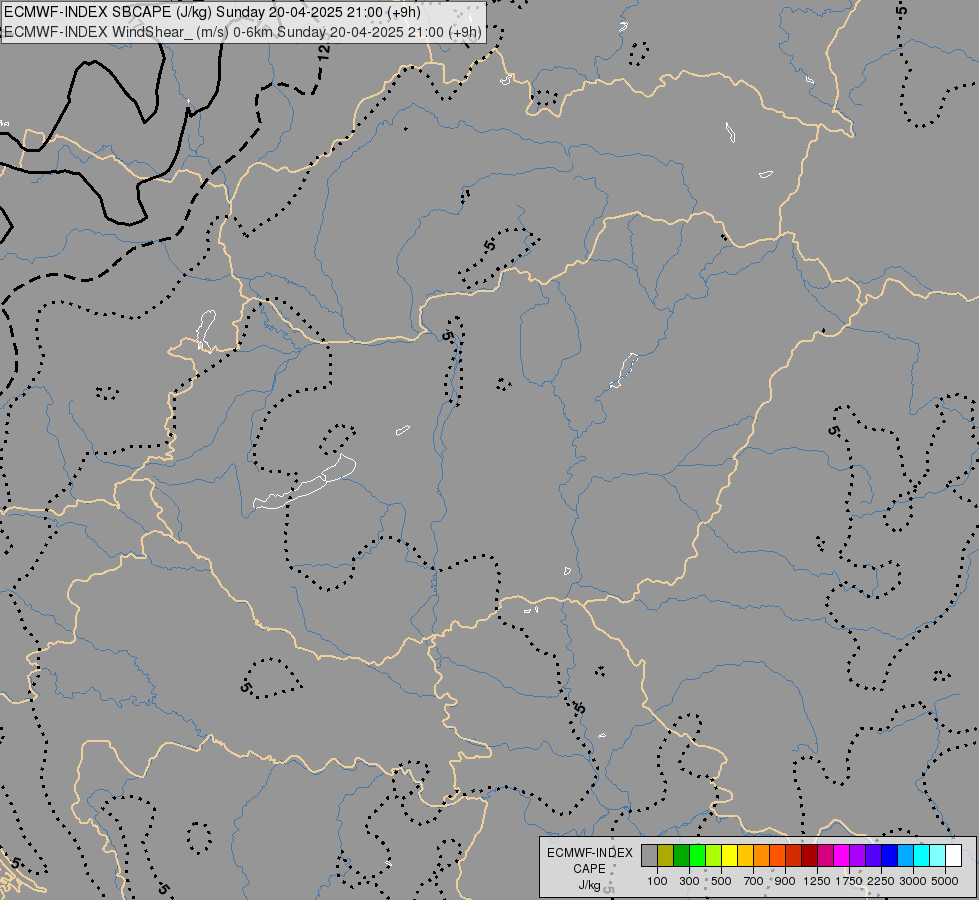Click the legend value label 900
The height and width of the screenshot is (900, 979).
click(x=785, y=881)
